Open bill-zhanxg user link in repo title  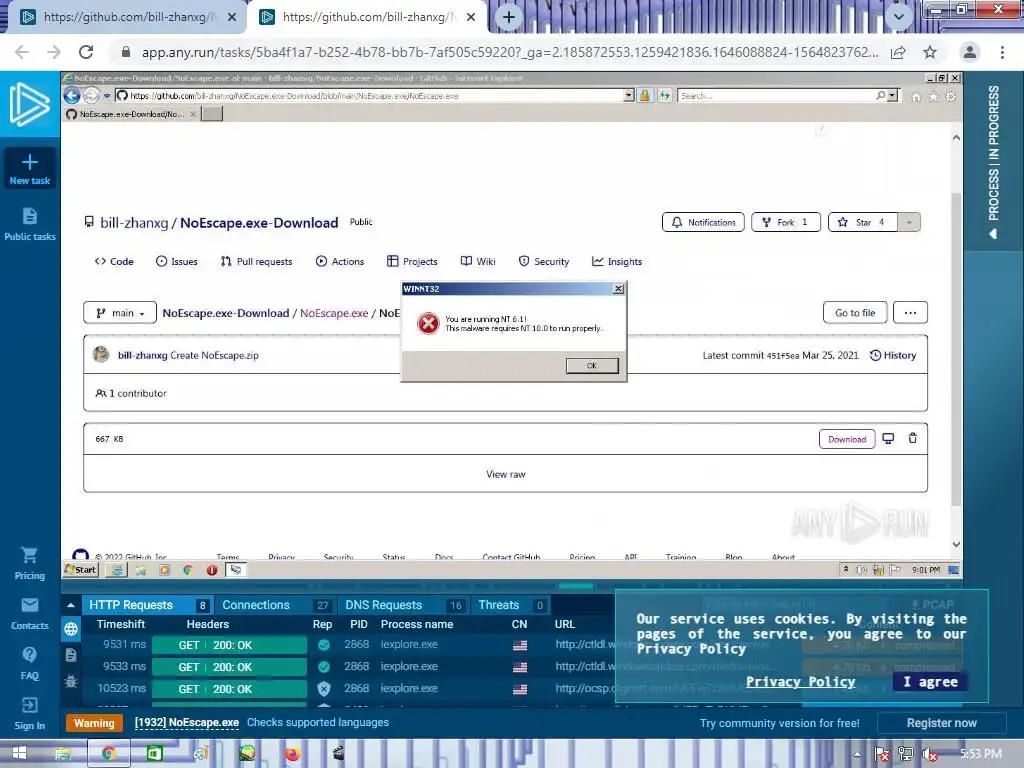[134, 223]
